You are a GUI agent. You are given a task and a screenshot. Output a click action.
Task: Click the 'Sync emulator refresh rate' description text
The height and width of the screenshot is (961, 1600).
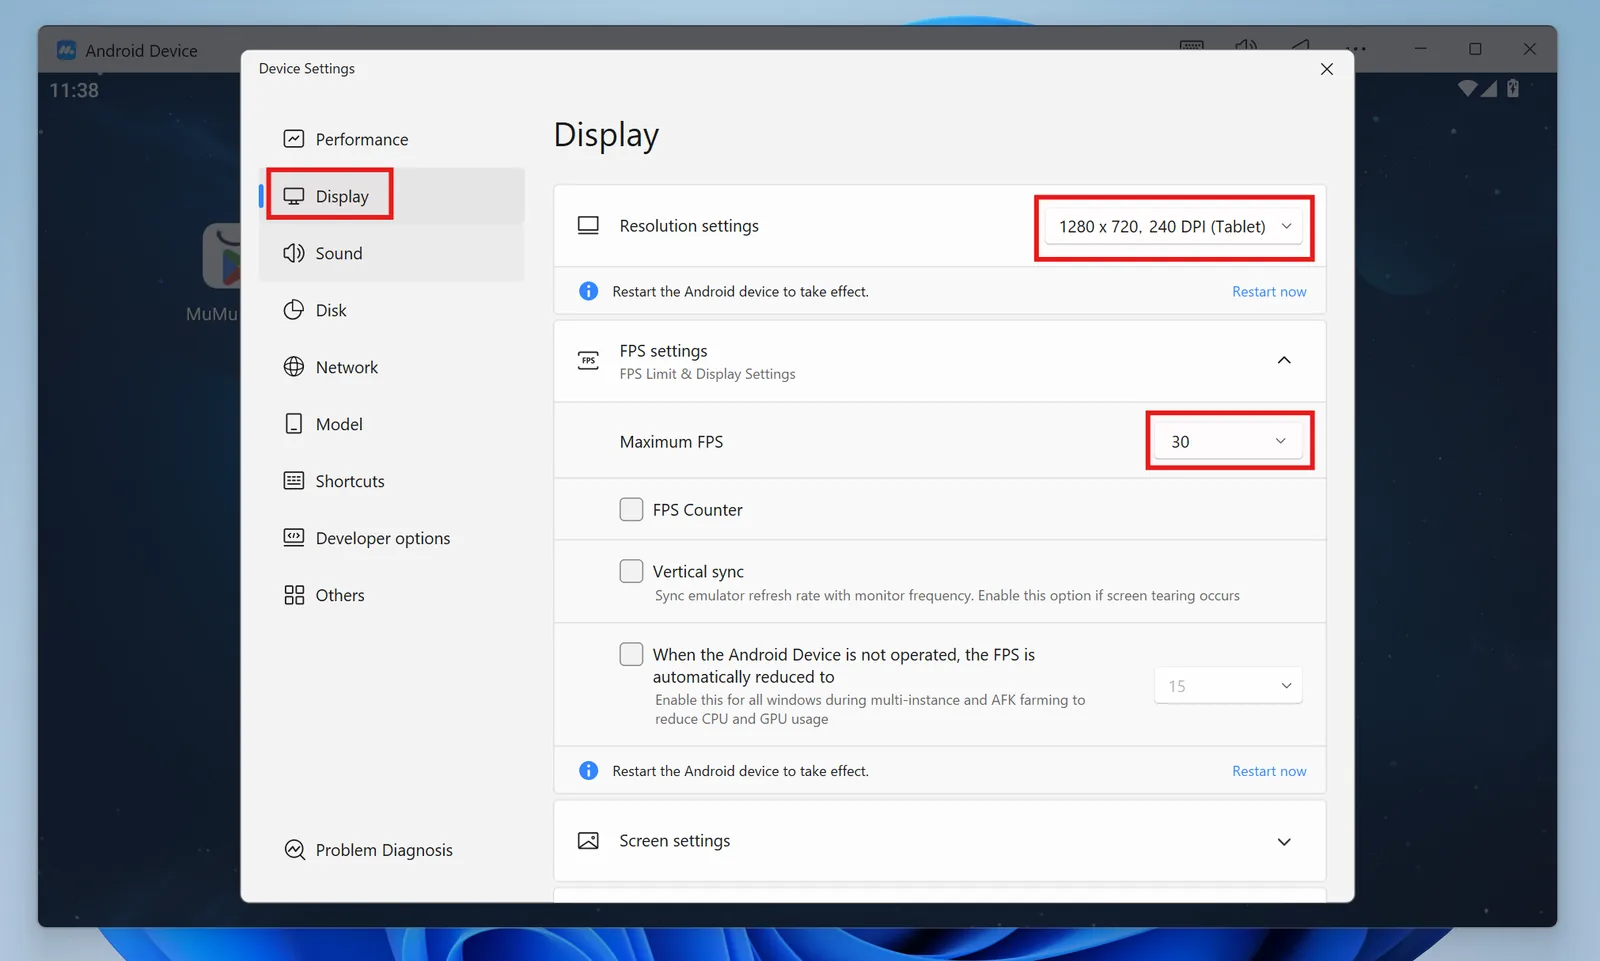[947, 596]
